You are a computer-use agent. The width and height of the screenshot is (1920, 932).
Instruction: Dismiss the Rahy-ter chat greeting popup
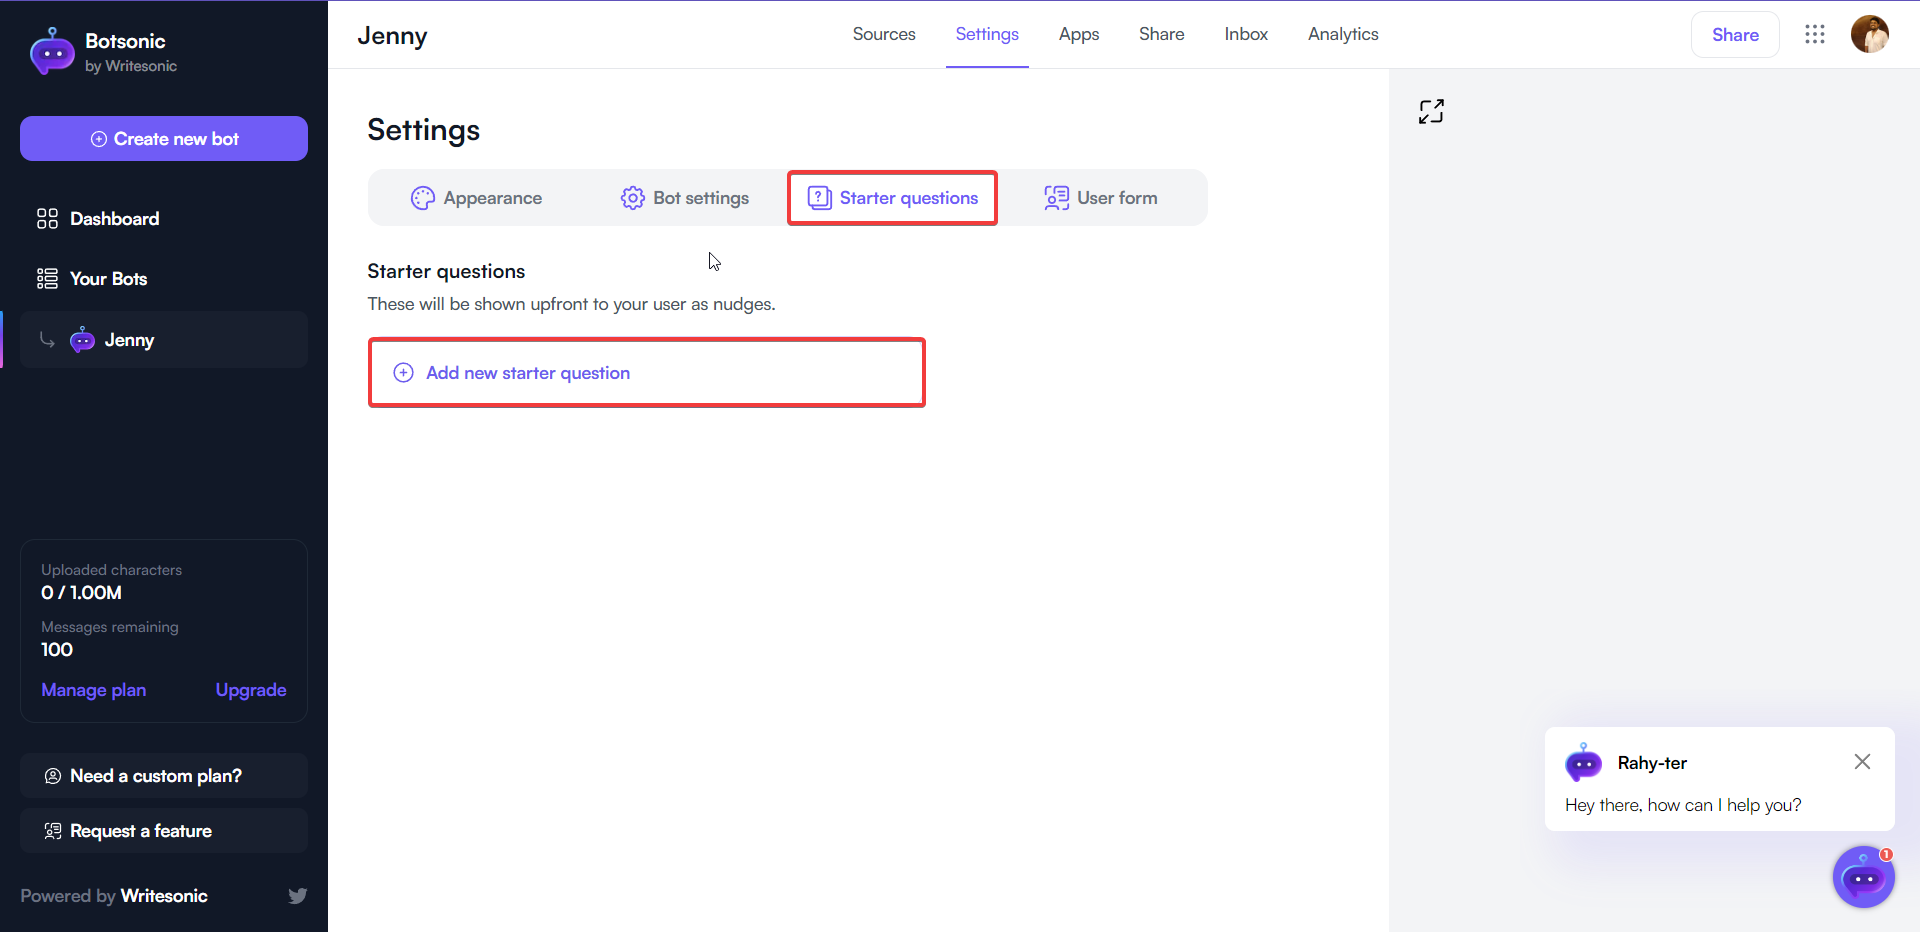[x=1862, y=761]
